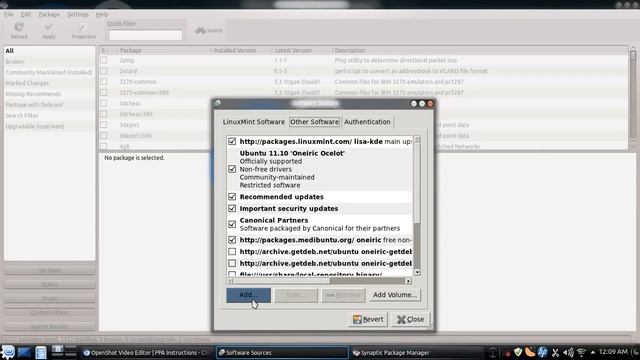Enable first archive.getdeb.net oneiric-getdeb source

pyautogui.click(x=232, y=252)
